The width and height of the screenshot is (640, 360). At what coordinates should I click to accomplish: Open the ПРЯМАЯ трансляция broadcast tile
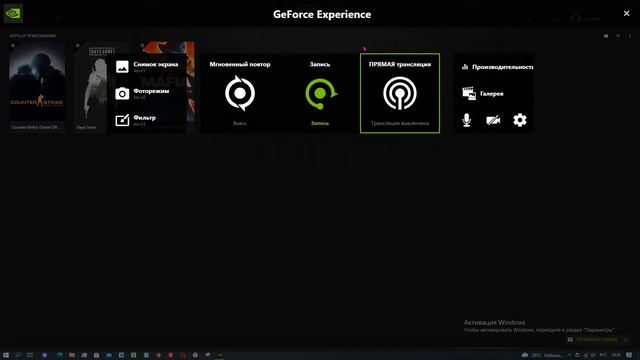[x=400, y=93]
